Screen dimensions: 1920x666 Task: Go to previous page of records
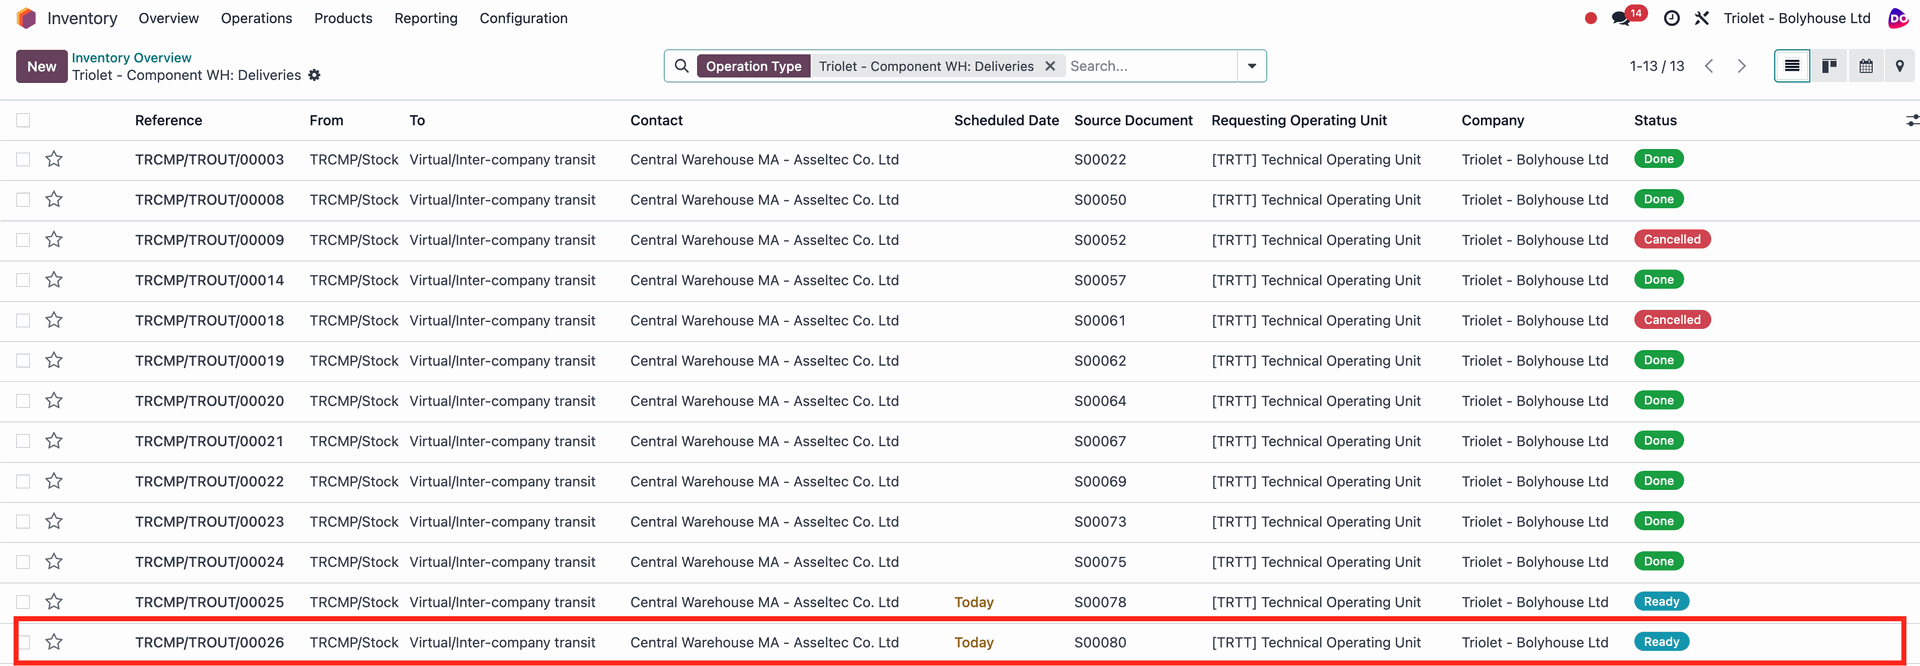pos(1710,66)
